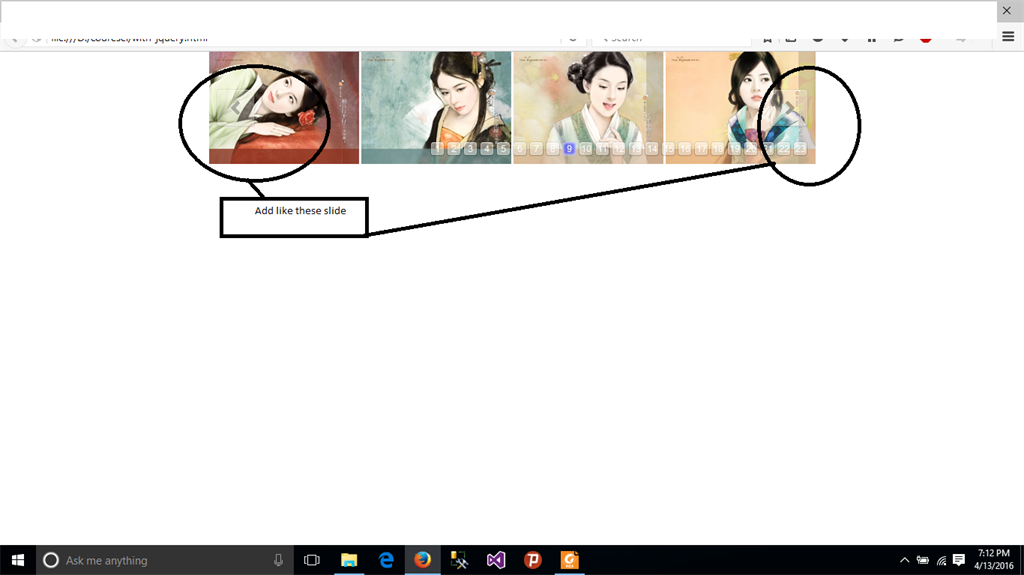The image size is (1024, 575).
Task: Open the Action Center notifications
Action: (959, 560)
